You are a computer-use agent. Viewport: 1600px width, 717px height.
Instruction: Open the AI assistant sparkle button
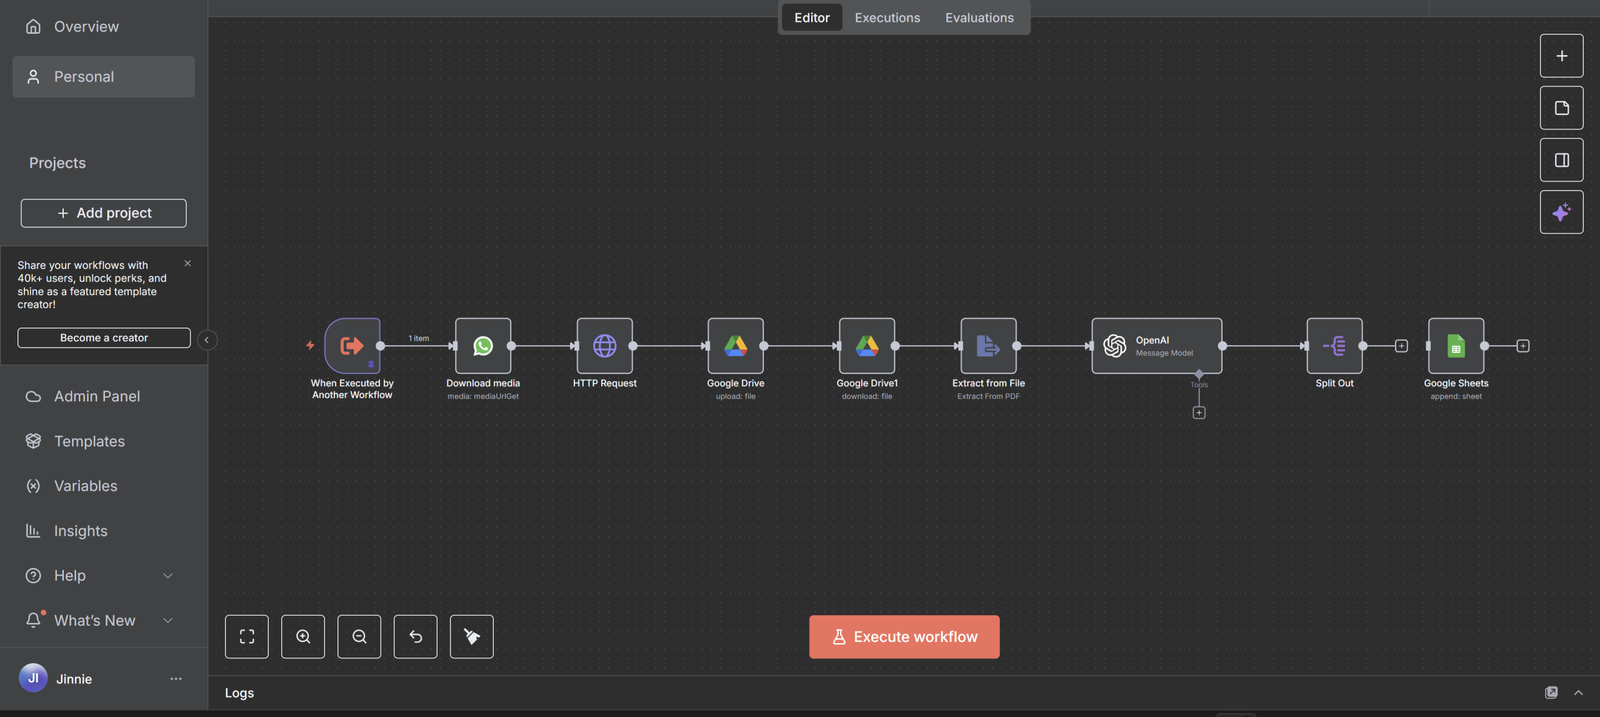click(1561, 212)
